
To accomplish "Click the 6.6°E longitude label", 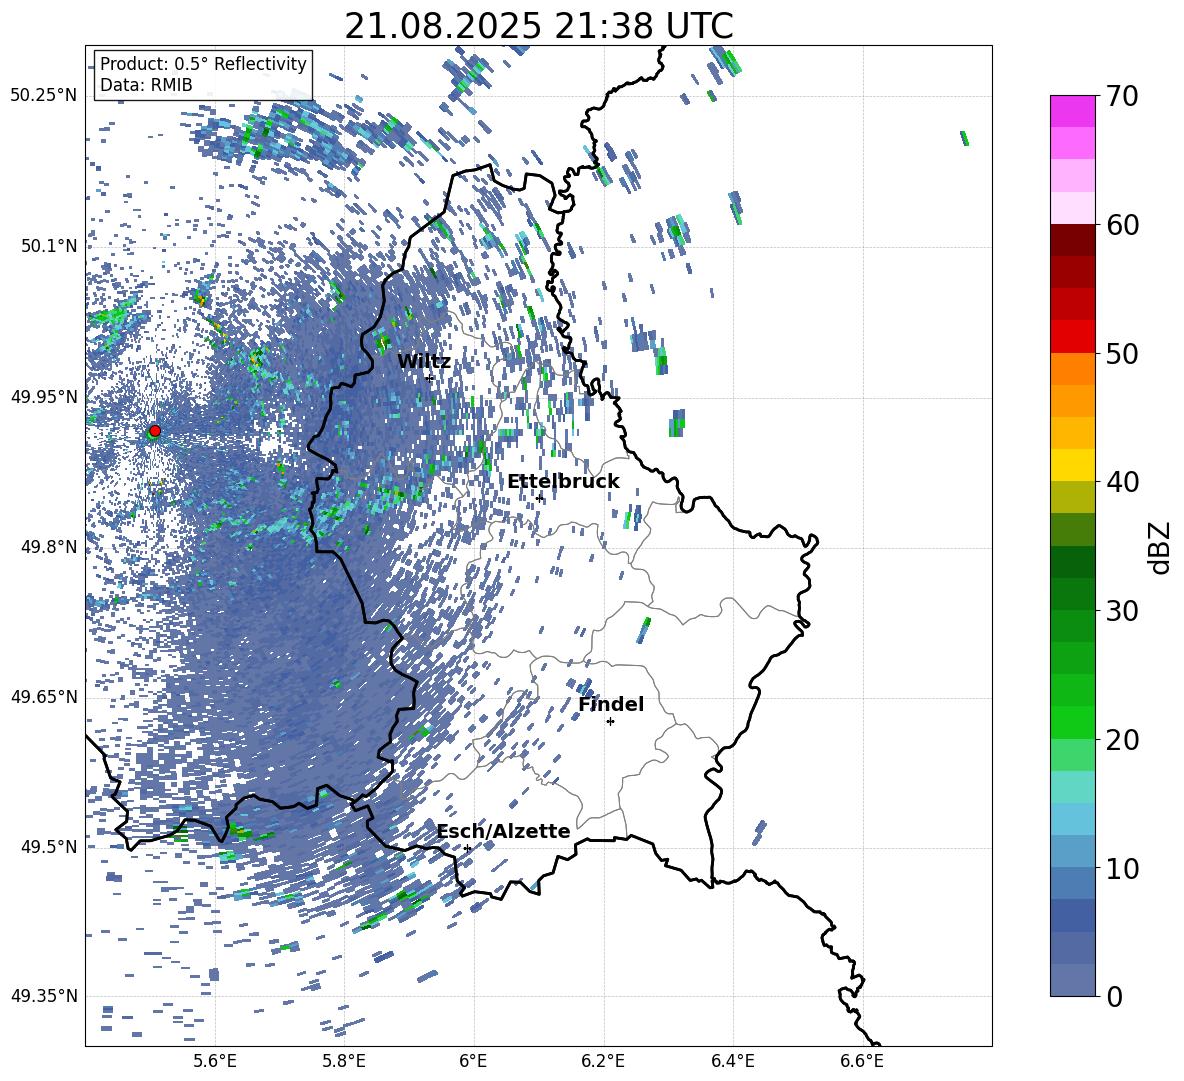I will [862, 1061].
